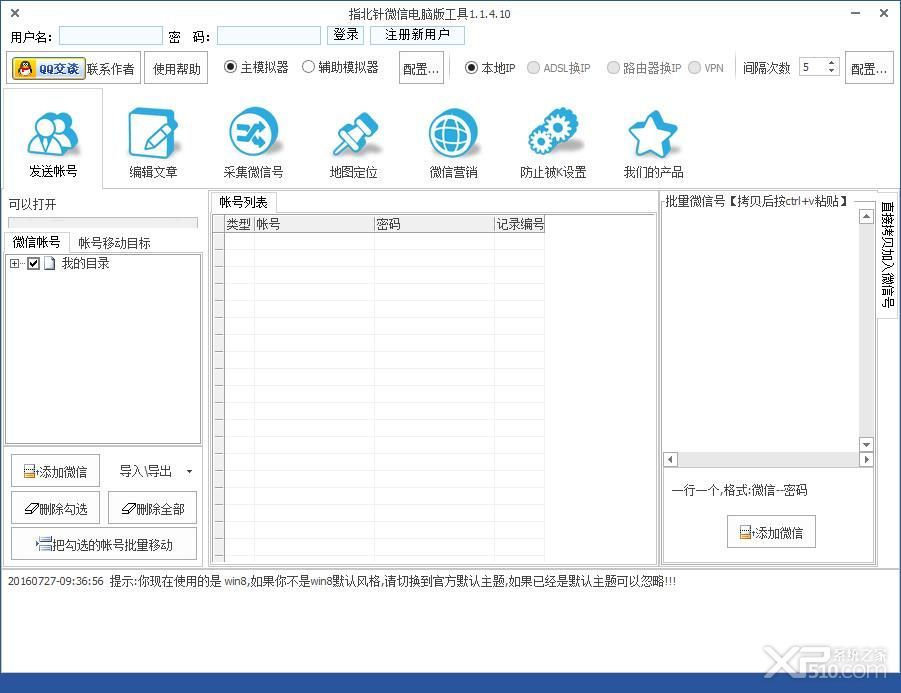Viewport: 901px width, 693px height.
Task: Click 把勾选的帐号批量移动 batch move button
Action: click(104, 544)
